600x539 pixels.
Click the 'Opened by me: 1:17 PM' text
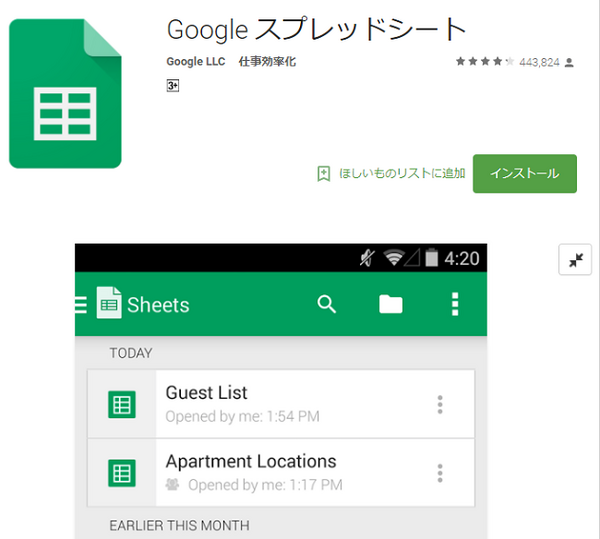tap(265, 485)
